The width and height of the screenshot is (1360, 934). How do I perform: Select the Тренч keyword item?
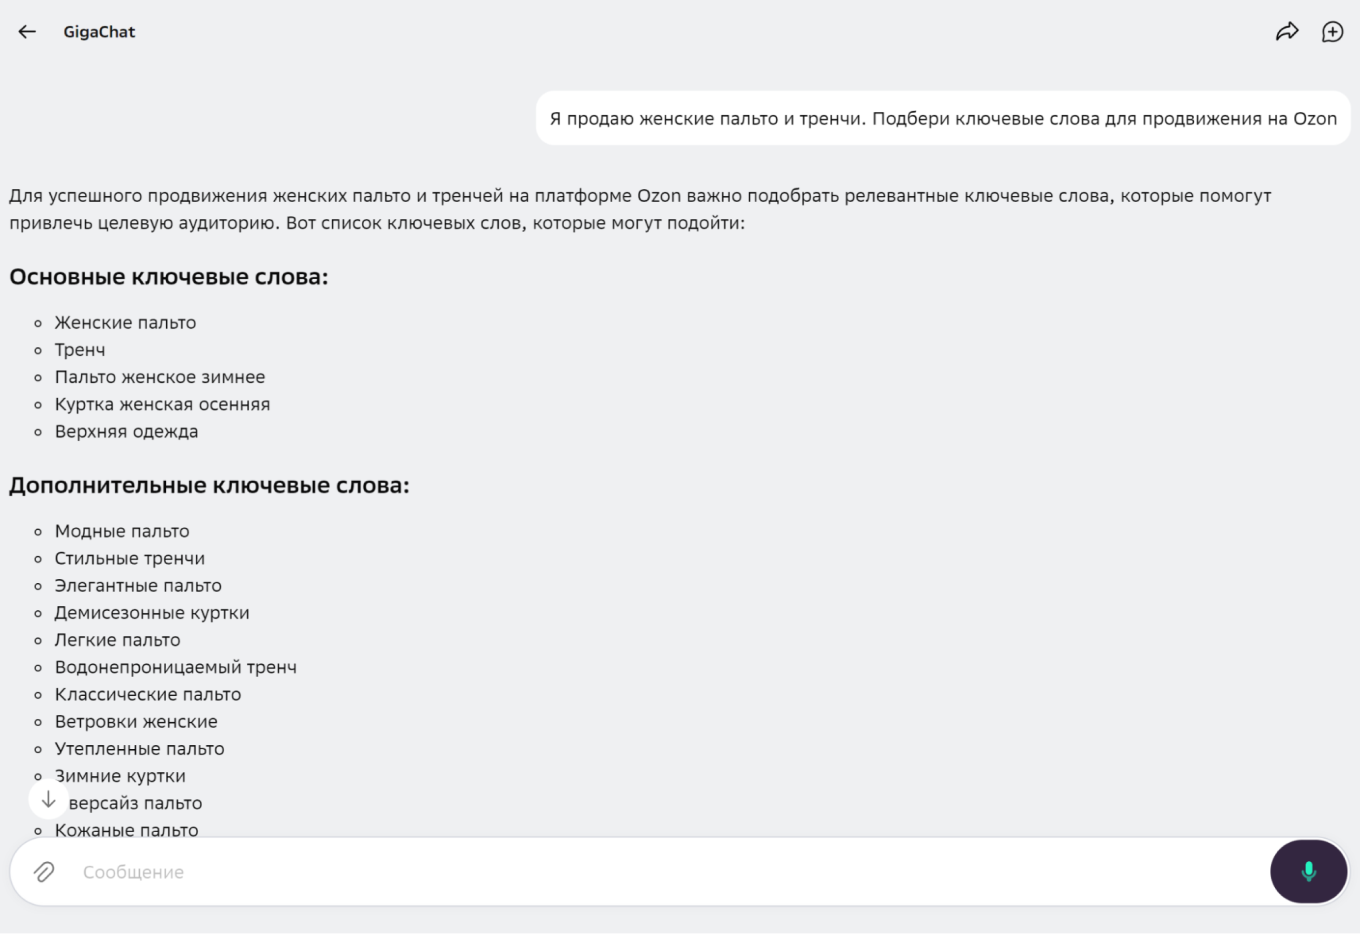pos(80,350)
